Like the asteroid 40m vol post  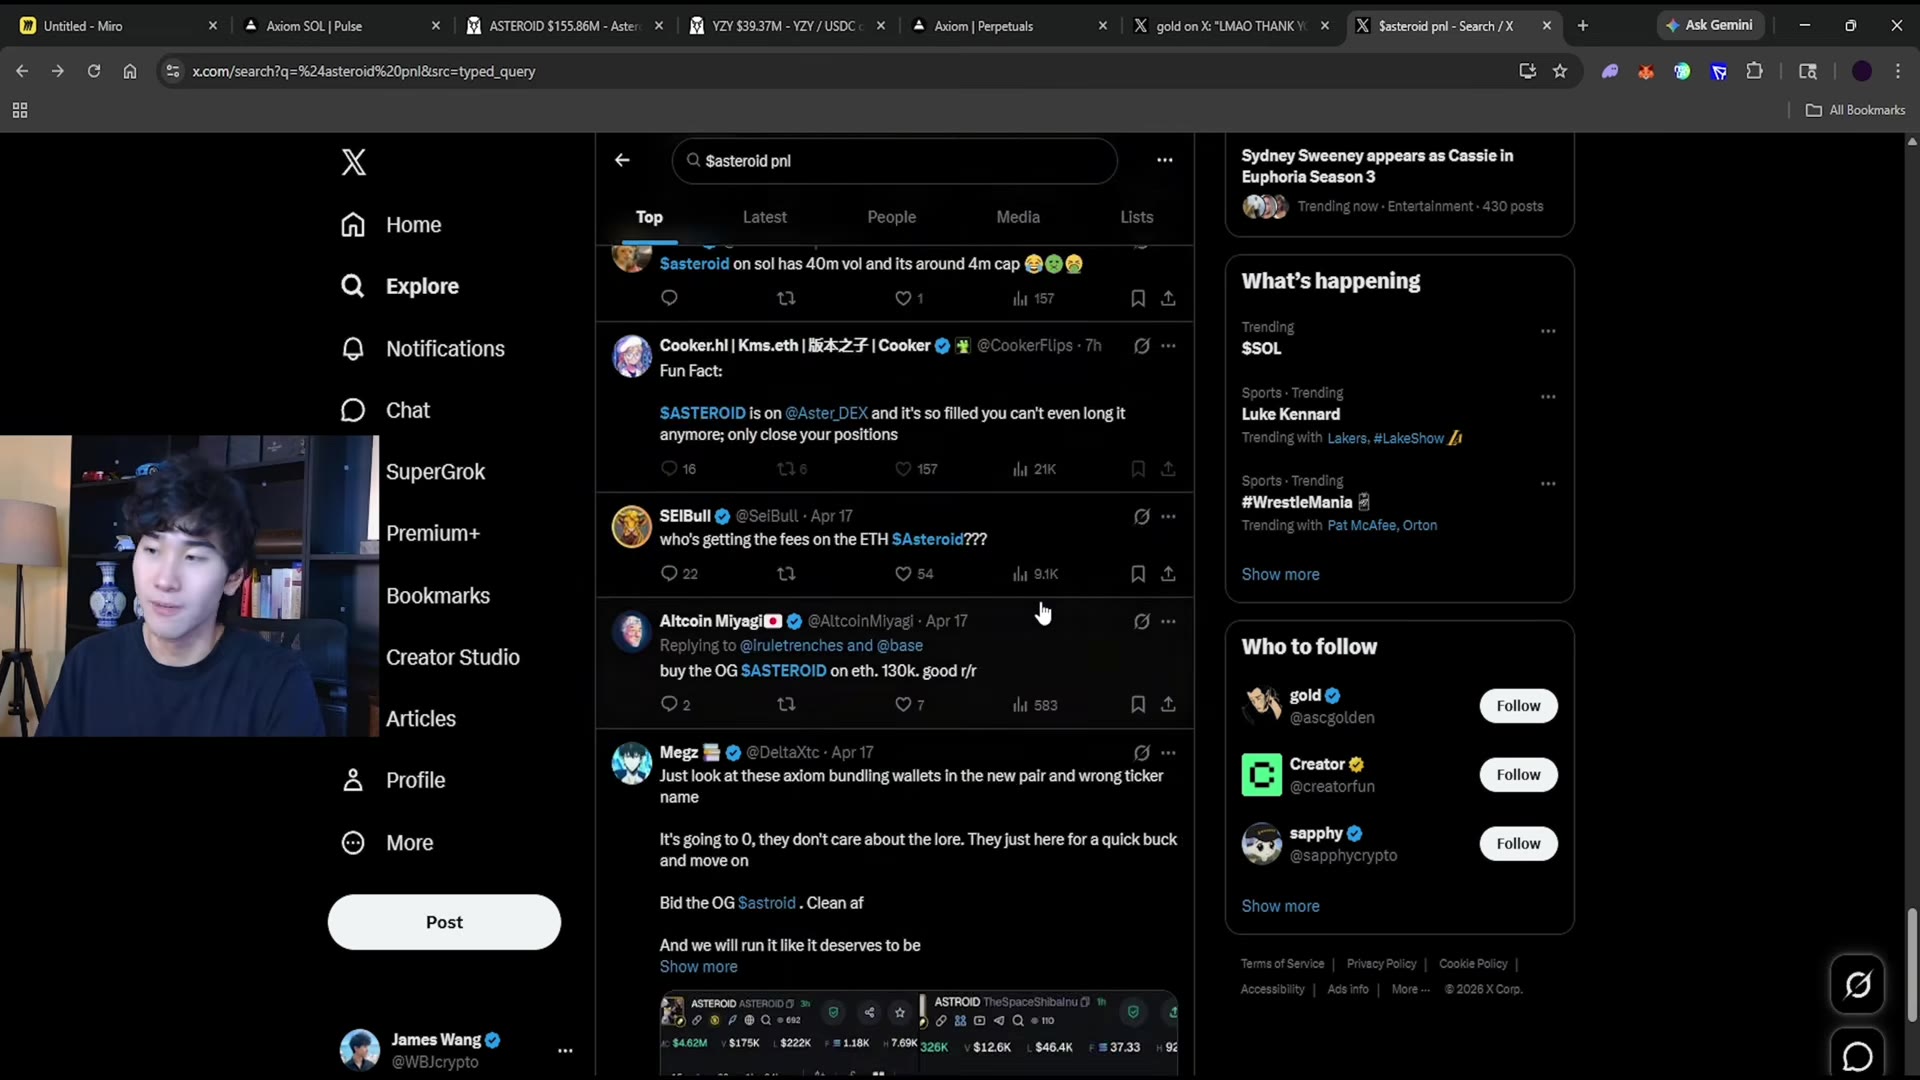pos(903,299)
